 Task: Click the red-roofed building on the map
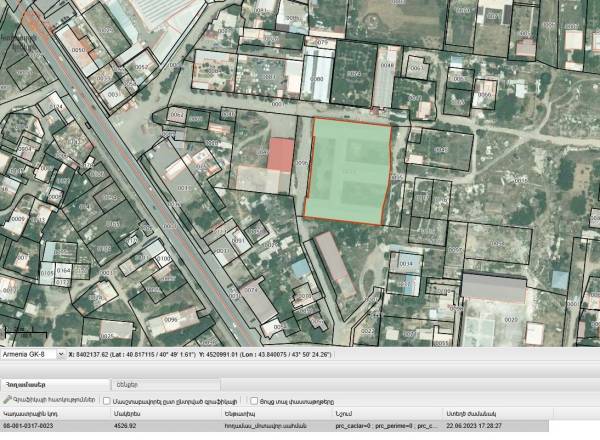coord(281,155)
